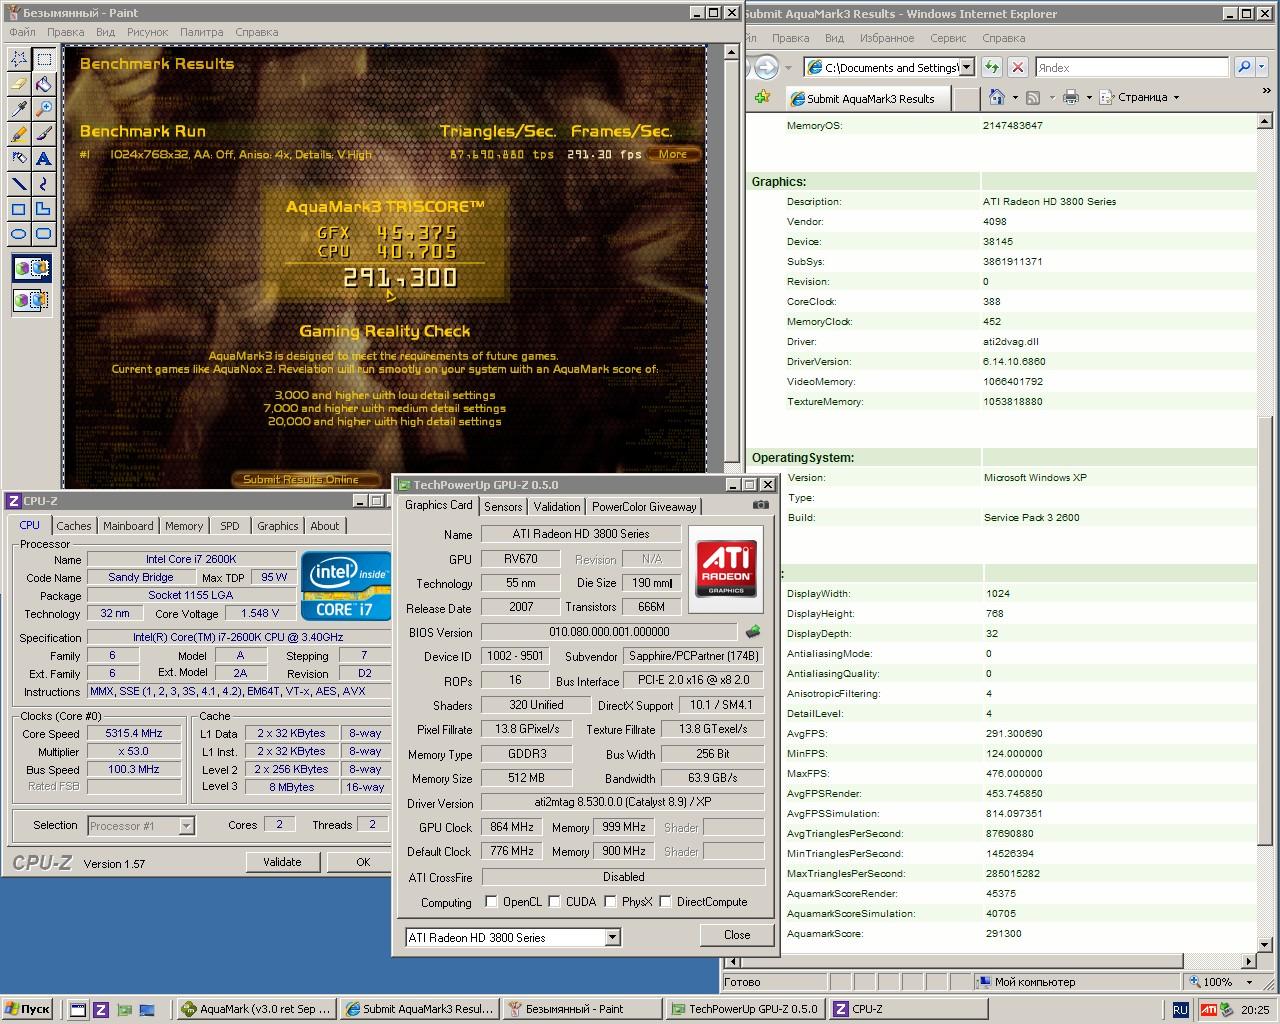Open CPU-Z from the Quick Launch Z icon

point(101,1009)
